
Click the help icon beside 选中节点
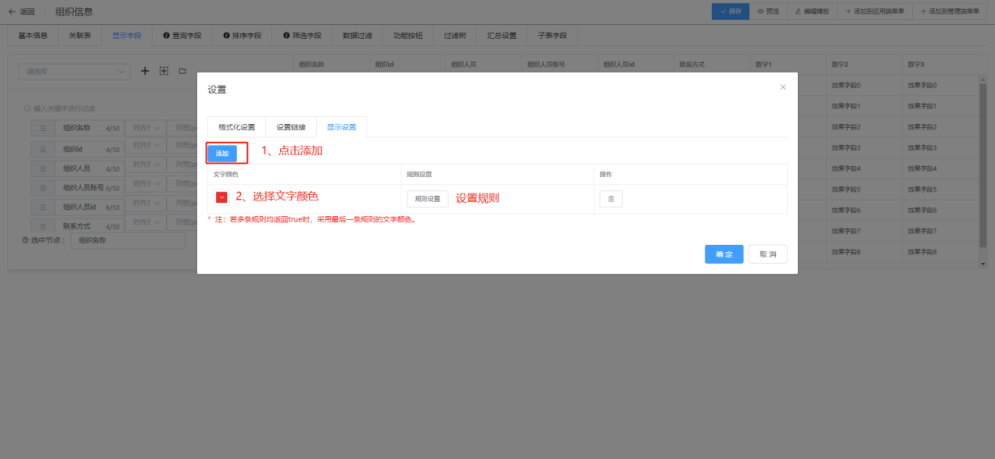25,241
